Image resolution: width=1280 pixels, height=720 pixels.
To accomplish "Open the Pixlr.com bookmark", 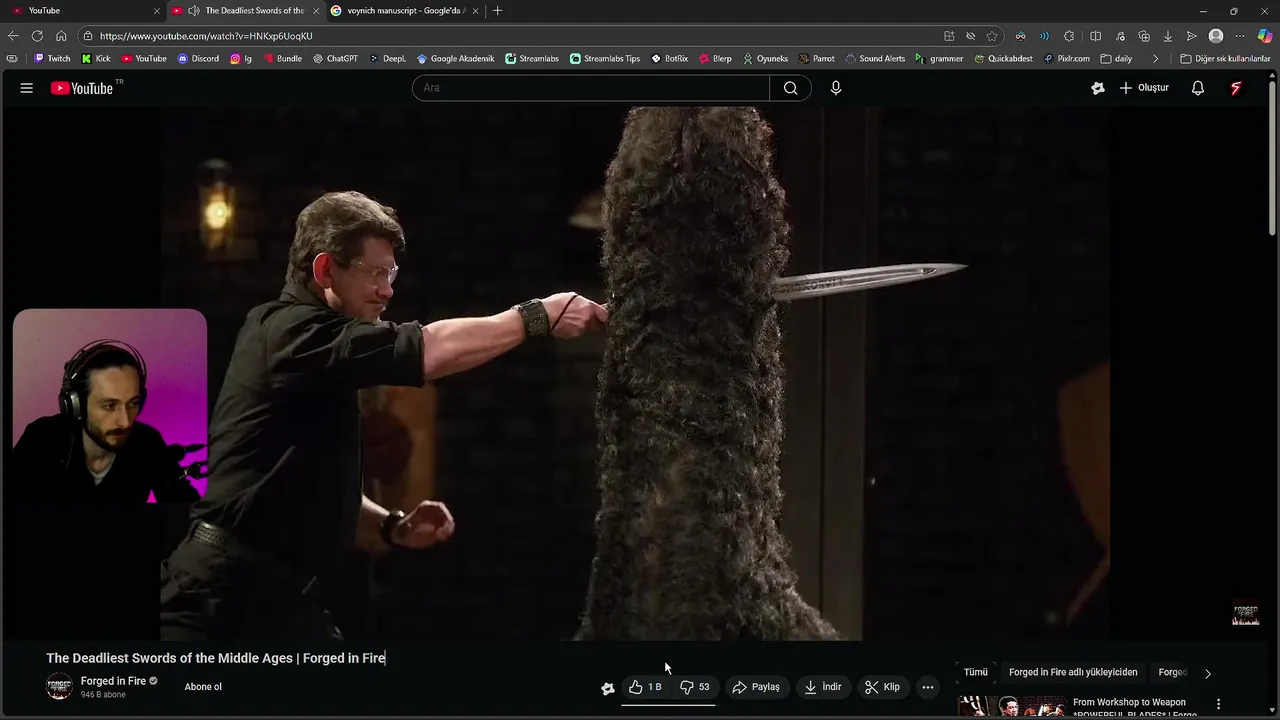I will [1067, 59].
